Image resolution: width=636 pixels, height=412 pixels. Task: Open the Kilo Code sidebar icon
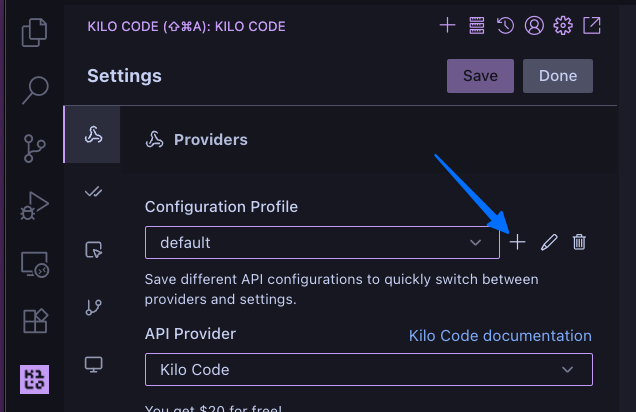35,380
